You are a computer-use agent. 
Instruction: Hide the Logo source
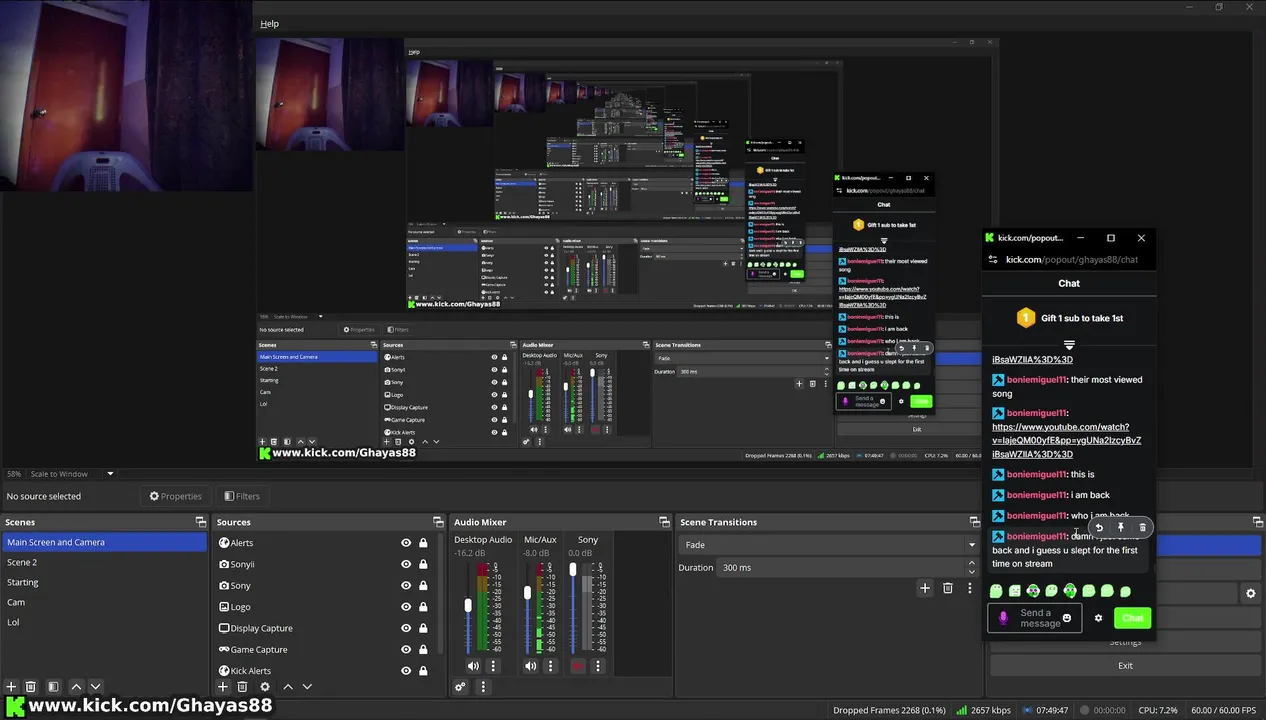coord(406,607)
